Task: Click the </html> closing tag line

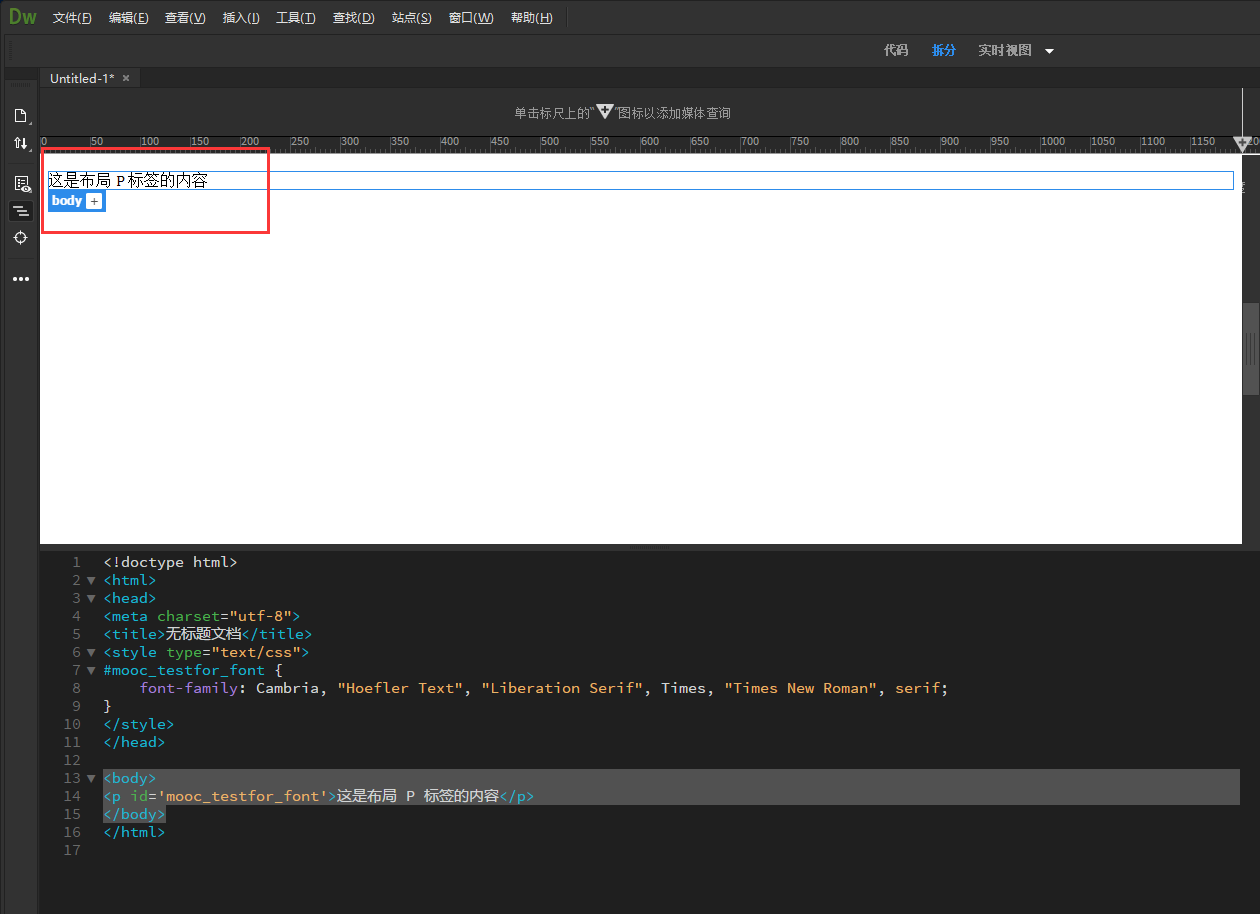Action: point(134,832)
